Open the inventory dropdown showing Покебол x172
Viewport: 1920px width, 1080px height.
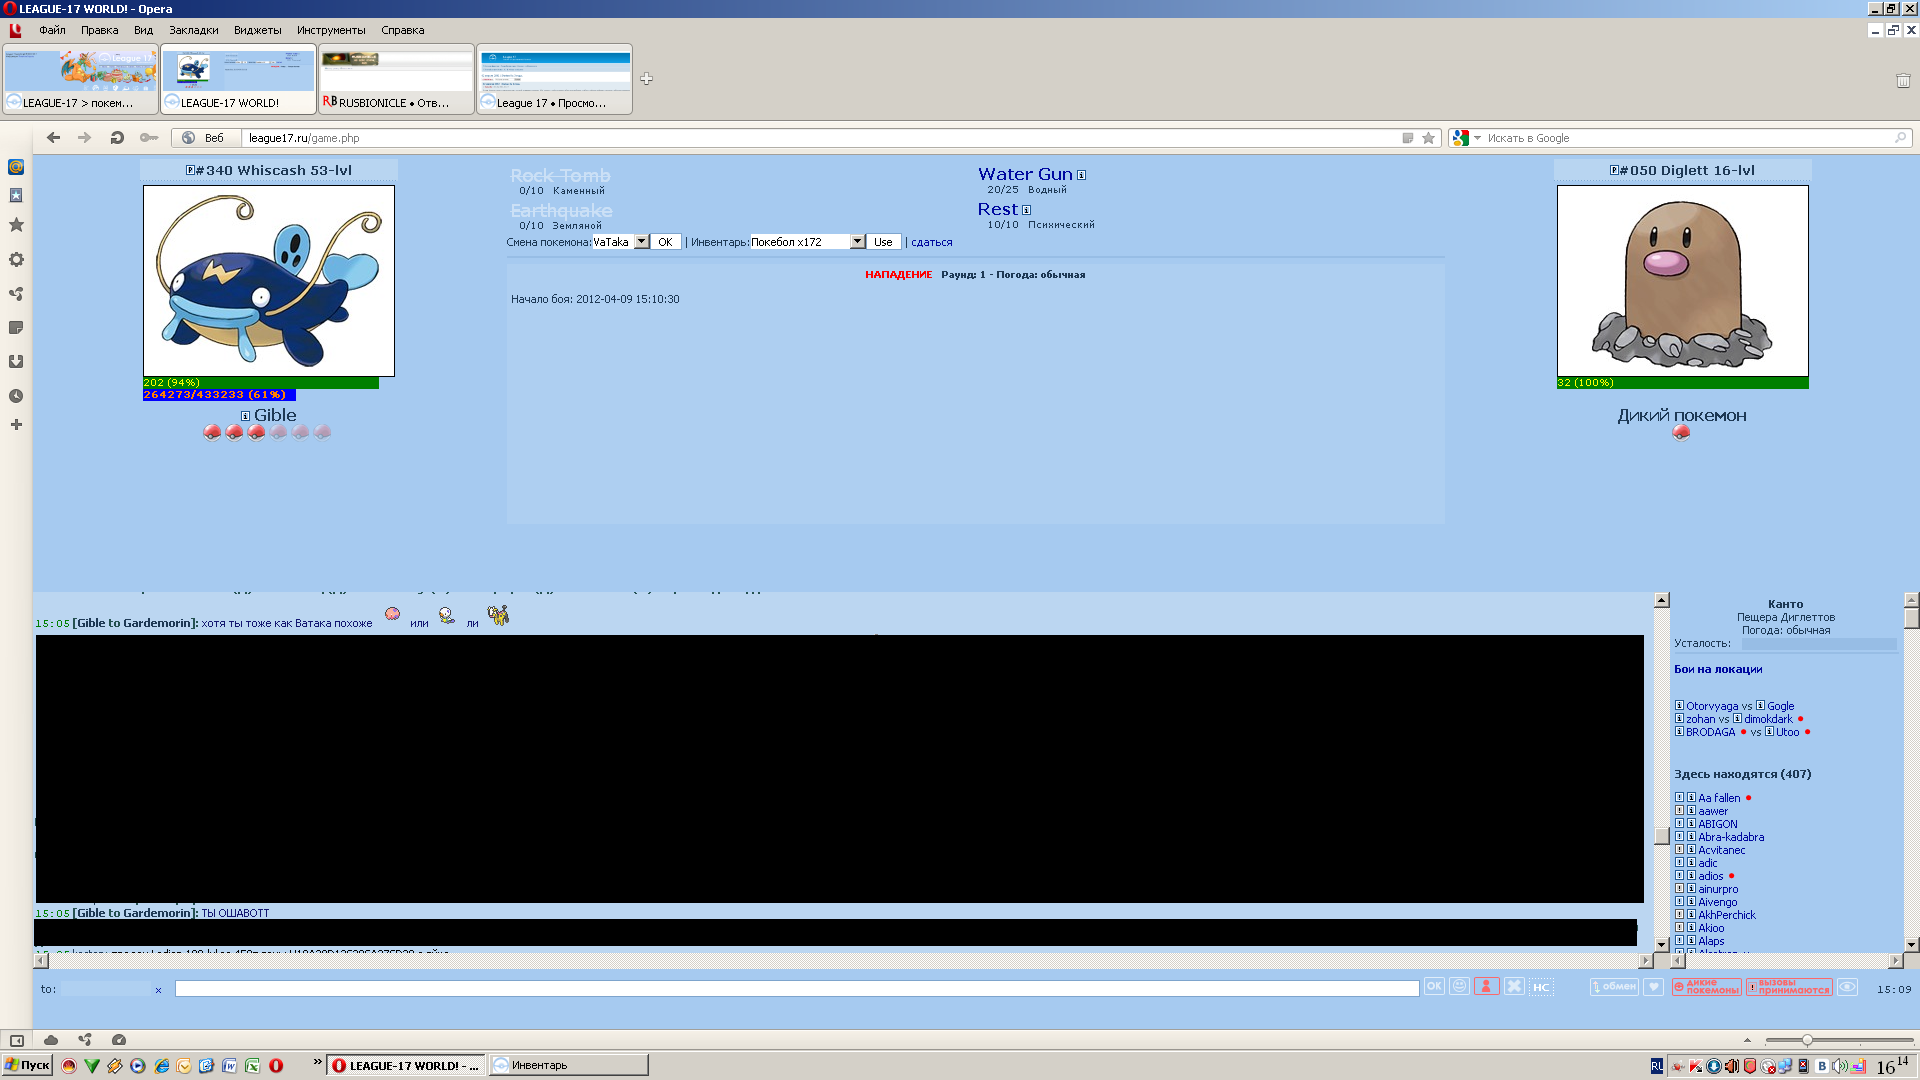(807, 242)
